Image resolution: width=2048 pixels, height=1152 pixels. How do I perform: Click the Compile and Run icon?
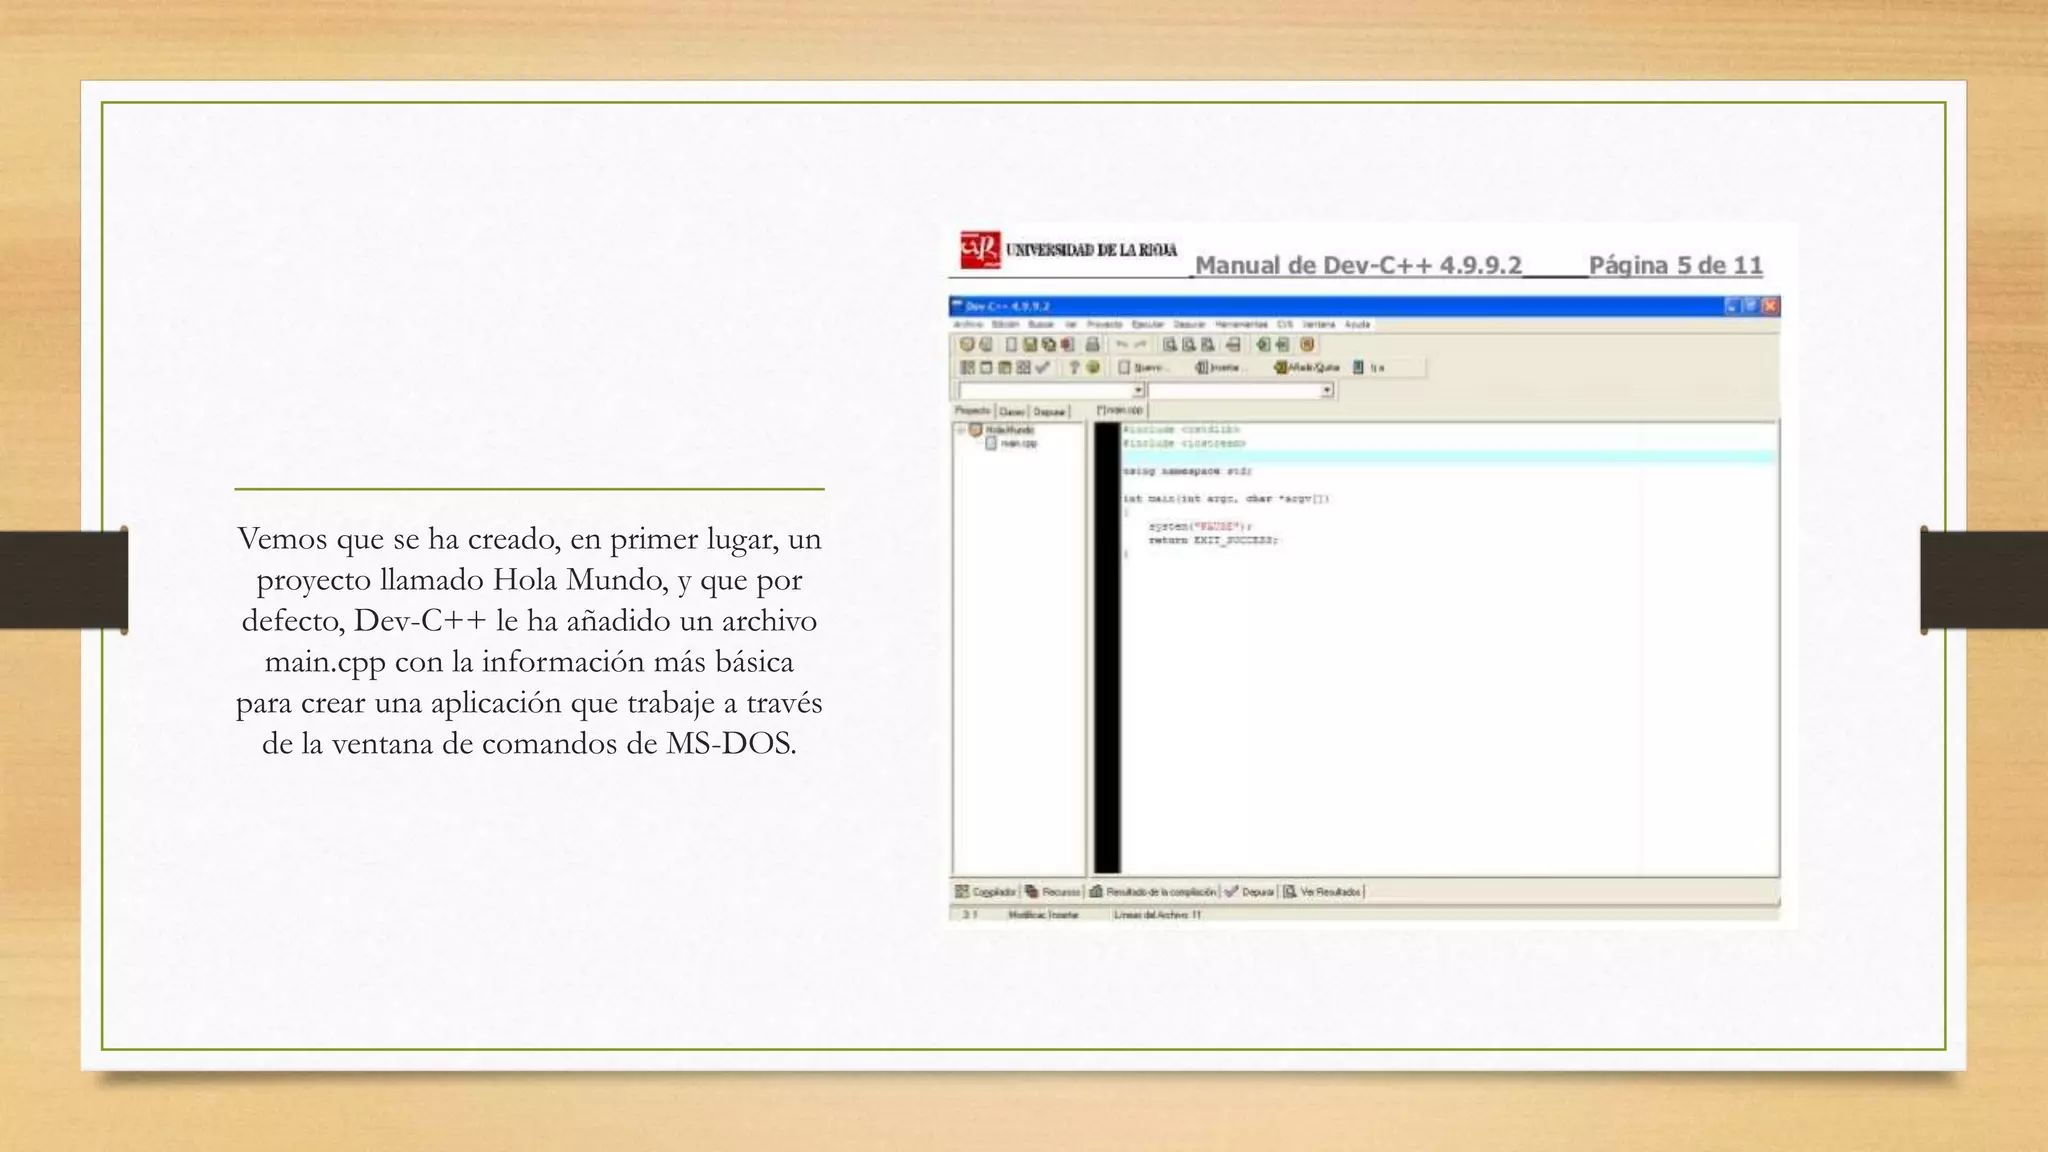pos(1005,367)
